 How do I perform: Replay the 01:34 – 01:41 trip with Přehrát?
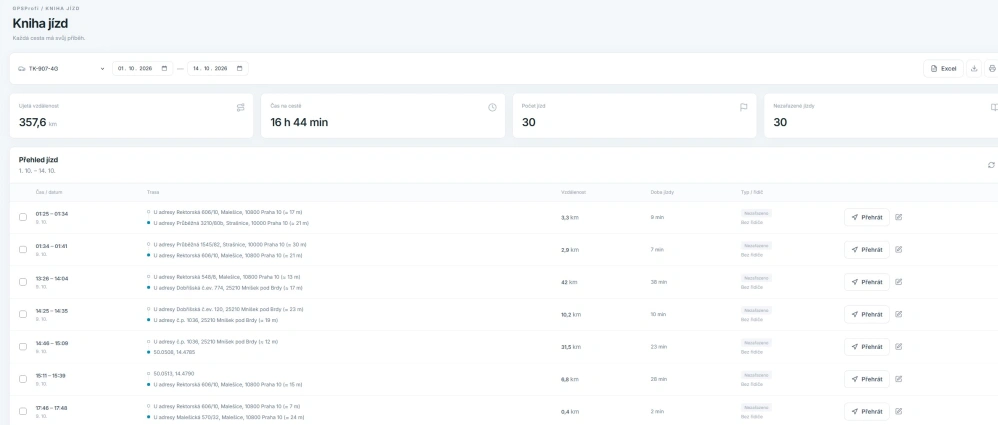pos(867,249)
